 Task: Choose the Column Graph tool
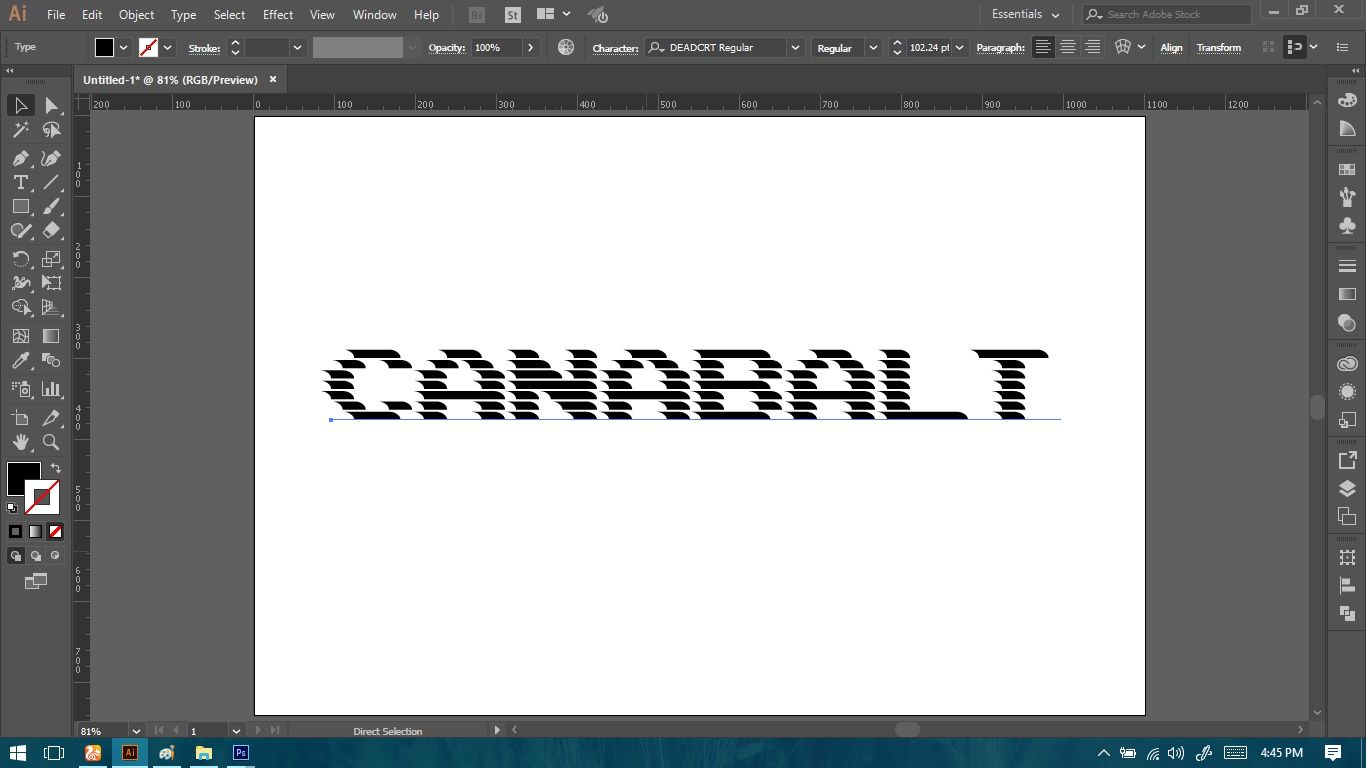[x=51, y=389]
